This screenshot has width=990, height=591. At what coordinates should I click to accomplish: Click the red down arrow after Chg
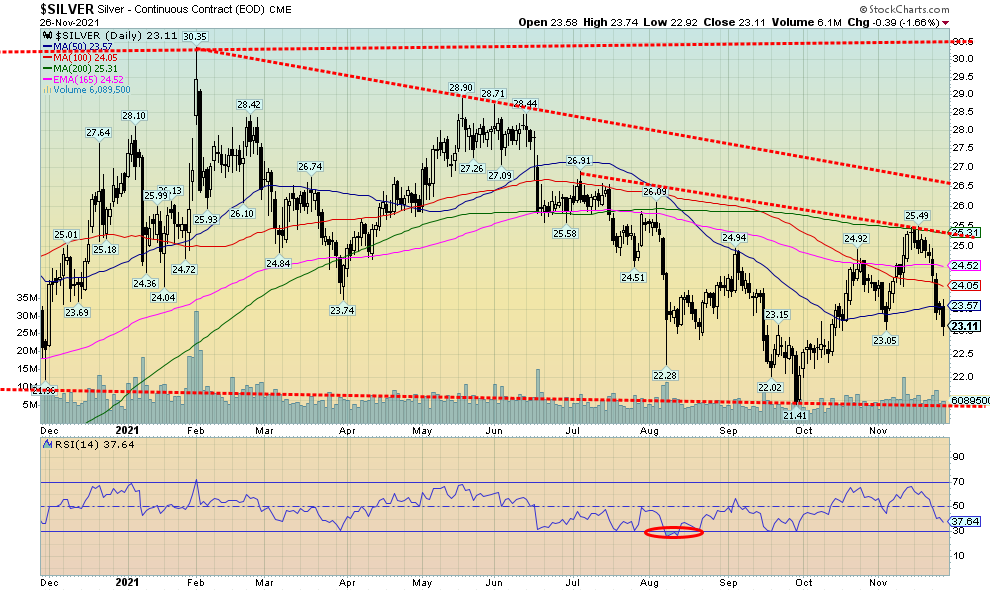pyautogui.click(x=946, y=22)
